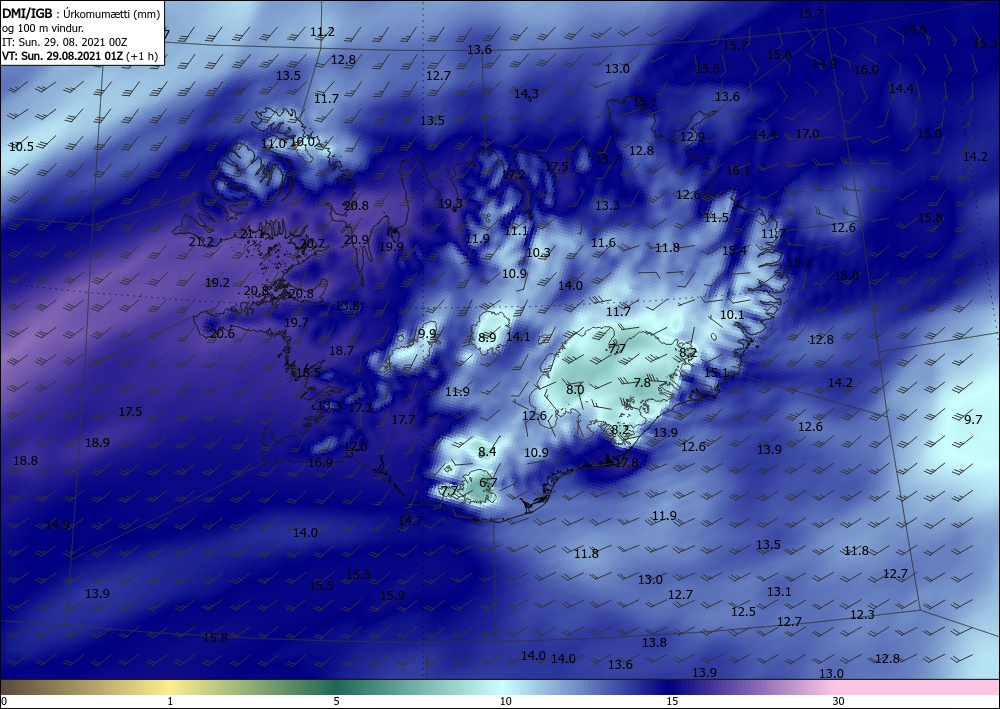Click the 12.9 value label
Screen dimensions: 1000x709
(x=693, y=136)
